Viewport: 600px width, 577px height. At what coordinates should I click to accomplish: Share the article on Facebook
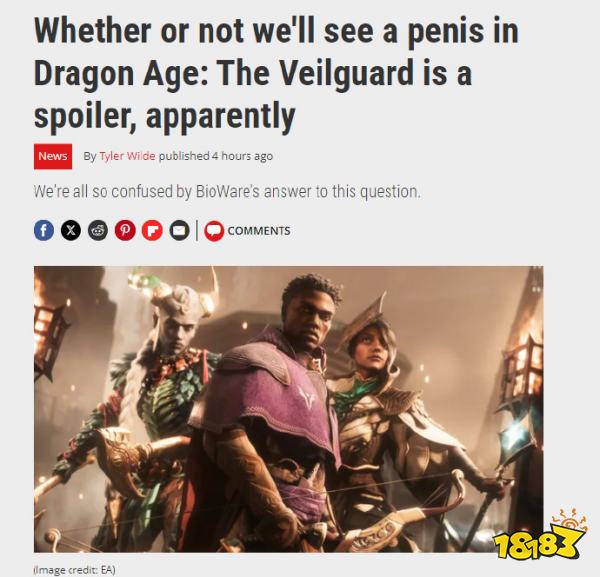click(44, 230)
